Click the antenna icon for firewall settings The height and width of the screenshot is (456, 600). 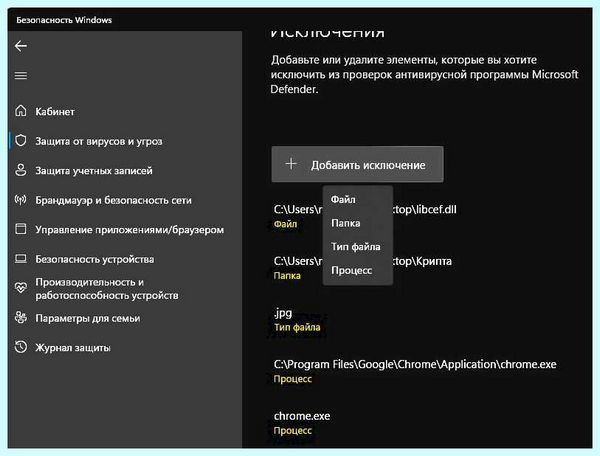pyautogui.click(x=21, y=200)
